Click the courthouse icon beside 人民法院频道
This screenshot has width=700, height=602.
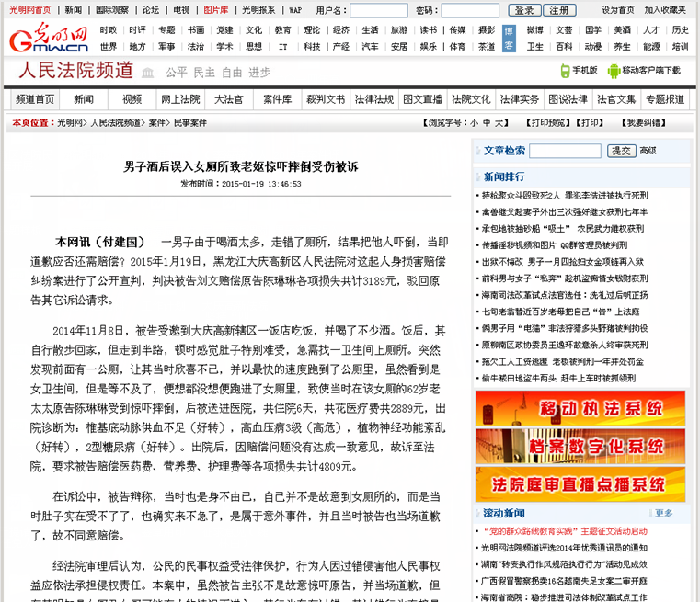[148, 72]
